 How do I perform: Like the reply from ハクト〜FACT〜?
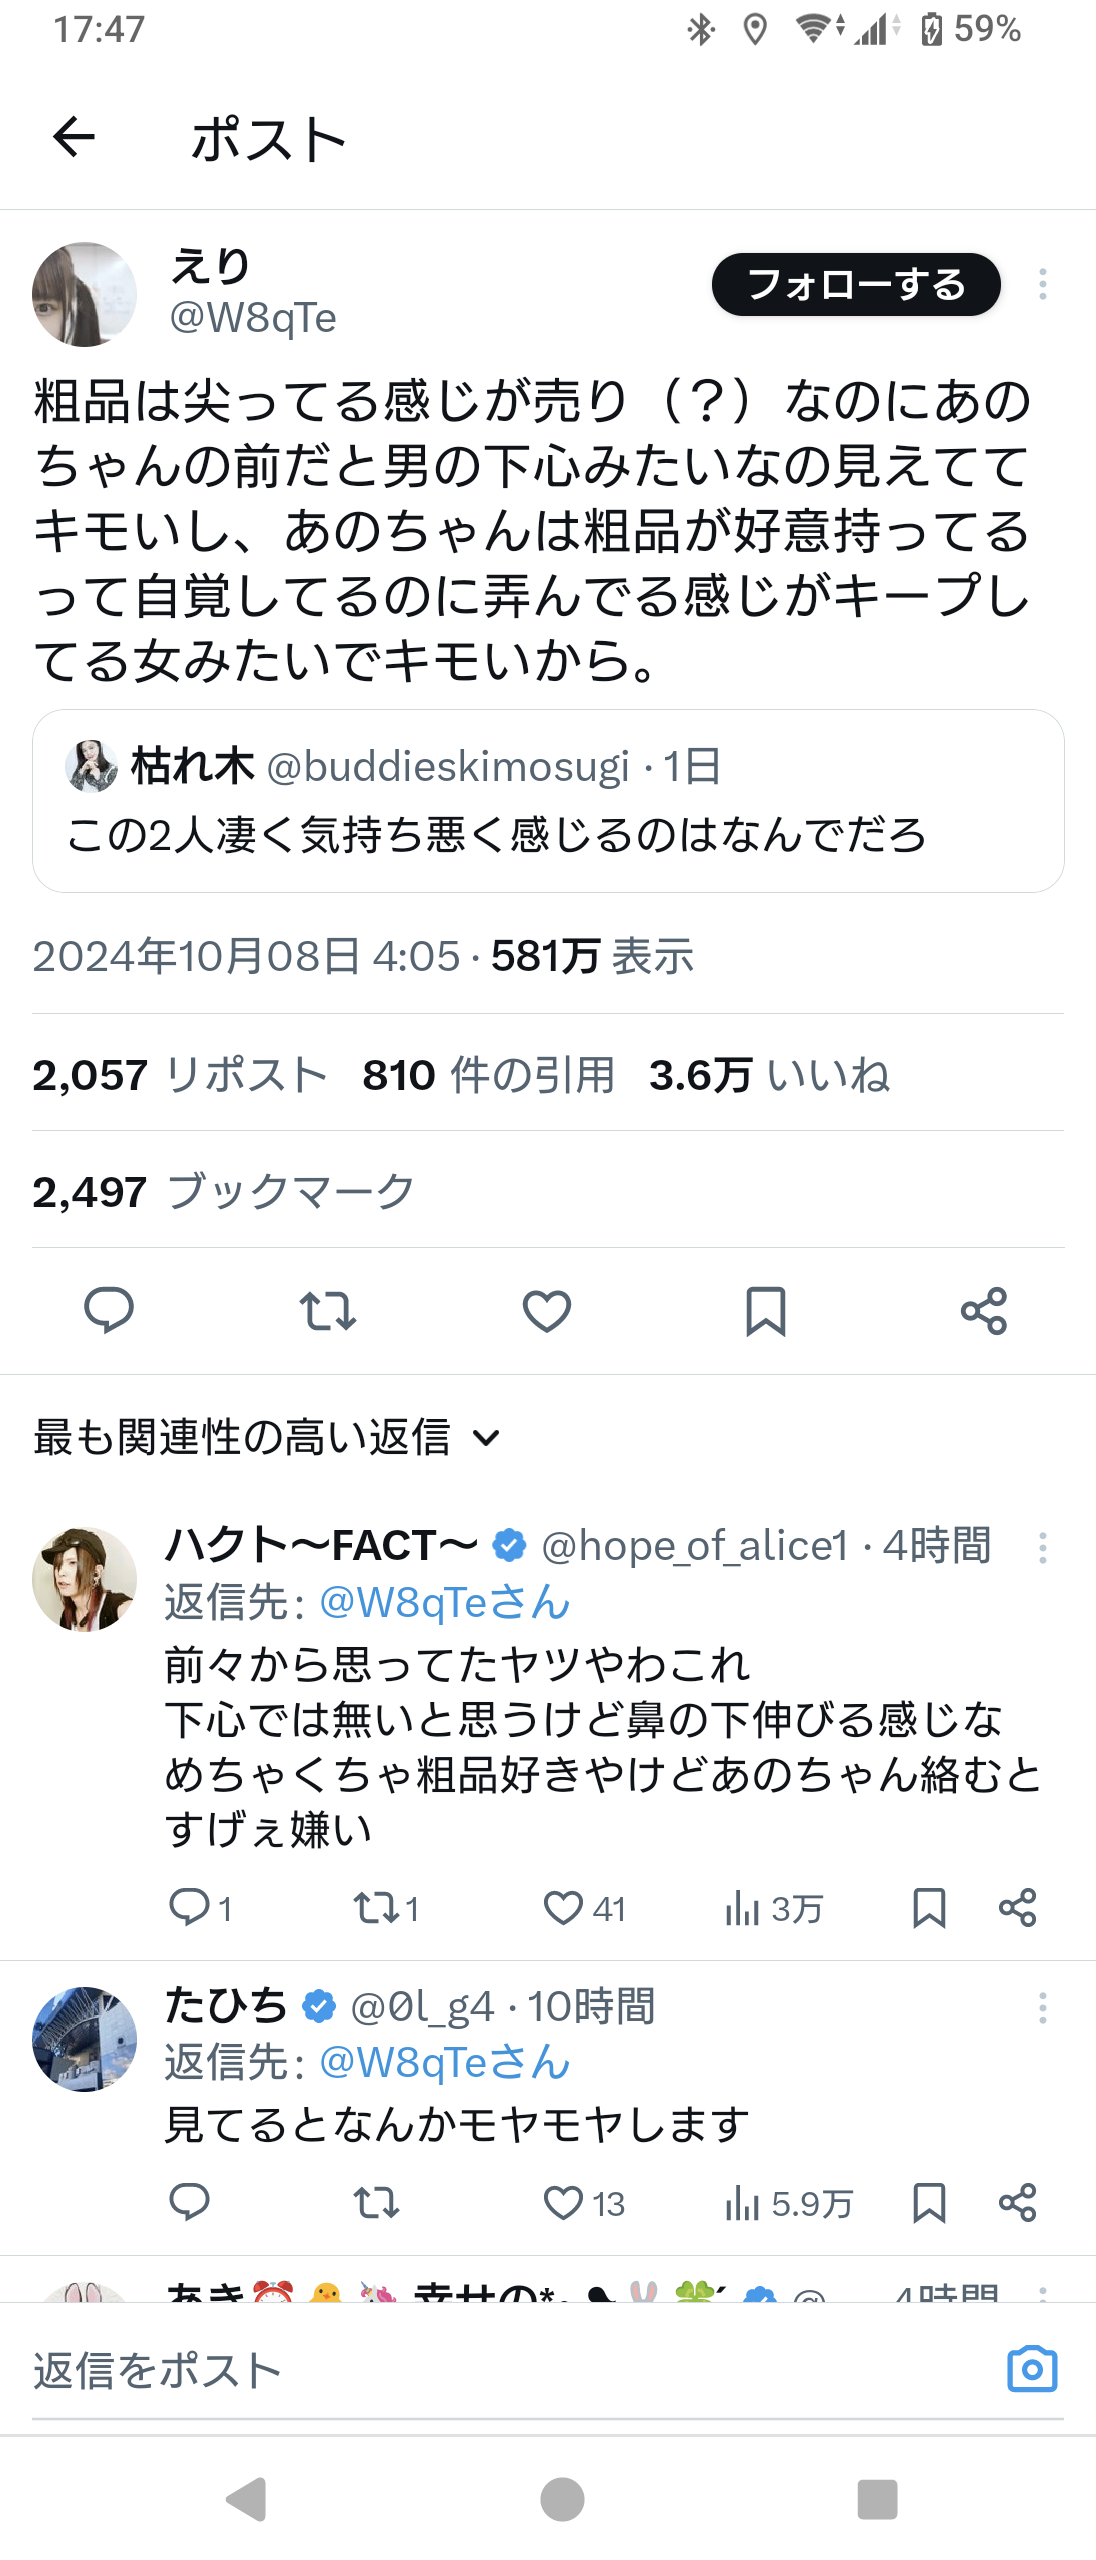pyautogui.click(x=564, y=1908)
